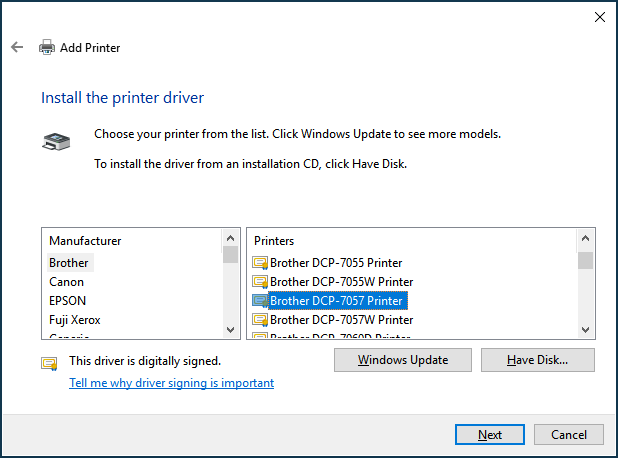Open Windows Update for more models
This screenshot has width=618, height=458.
pos(403,360)
